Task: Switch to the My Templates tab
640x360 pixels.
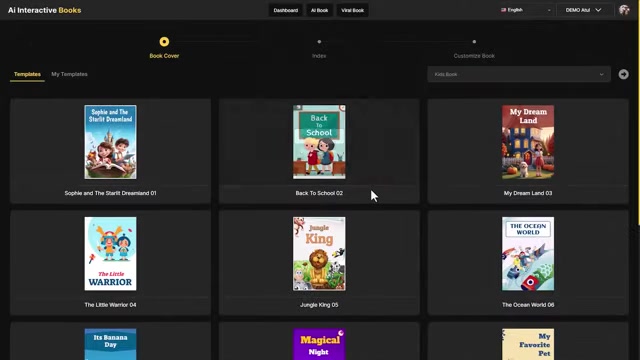Action: pyautogui.click(x=69, y=74)
